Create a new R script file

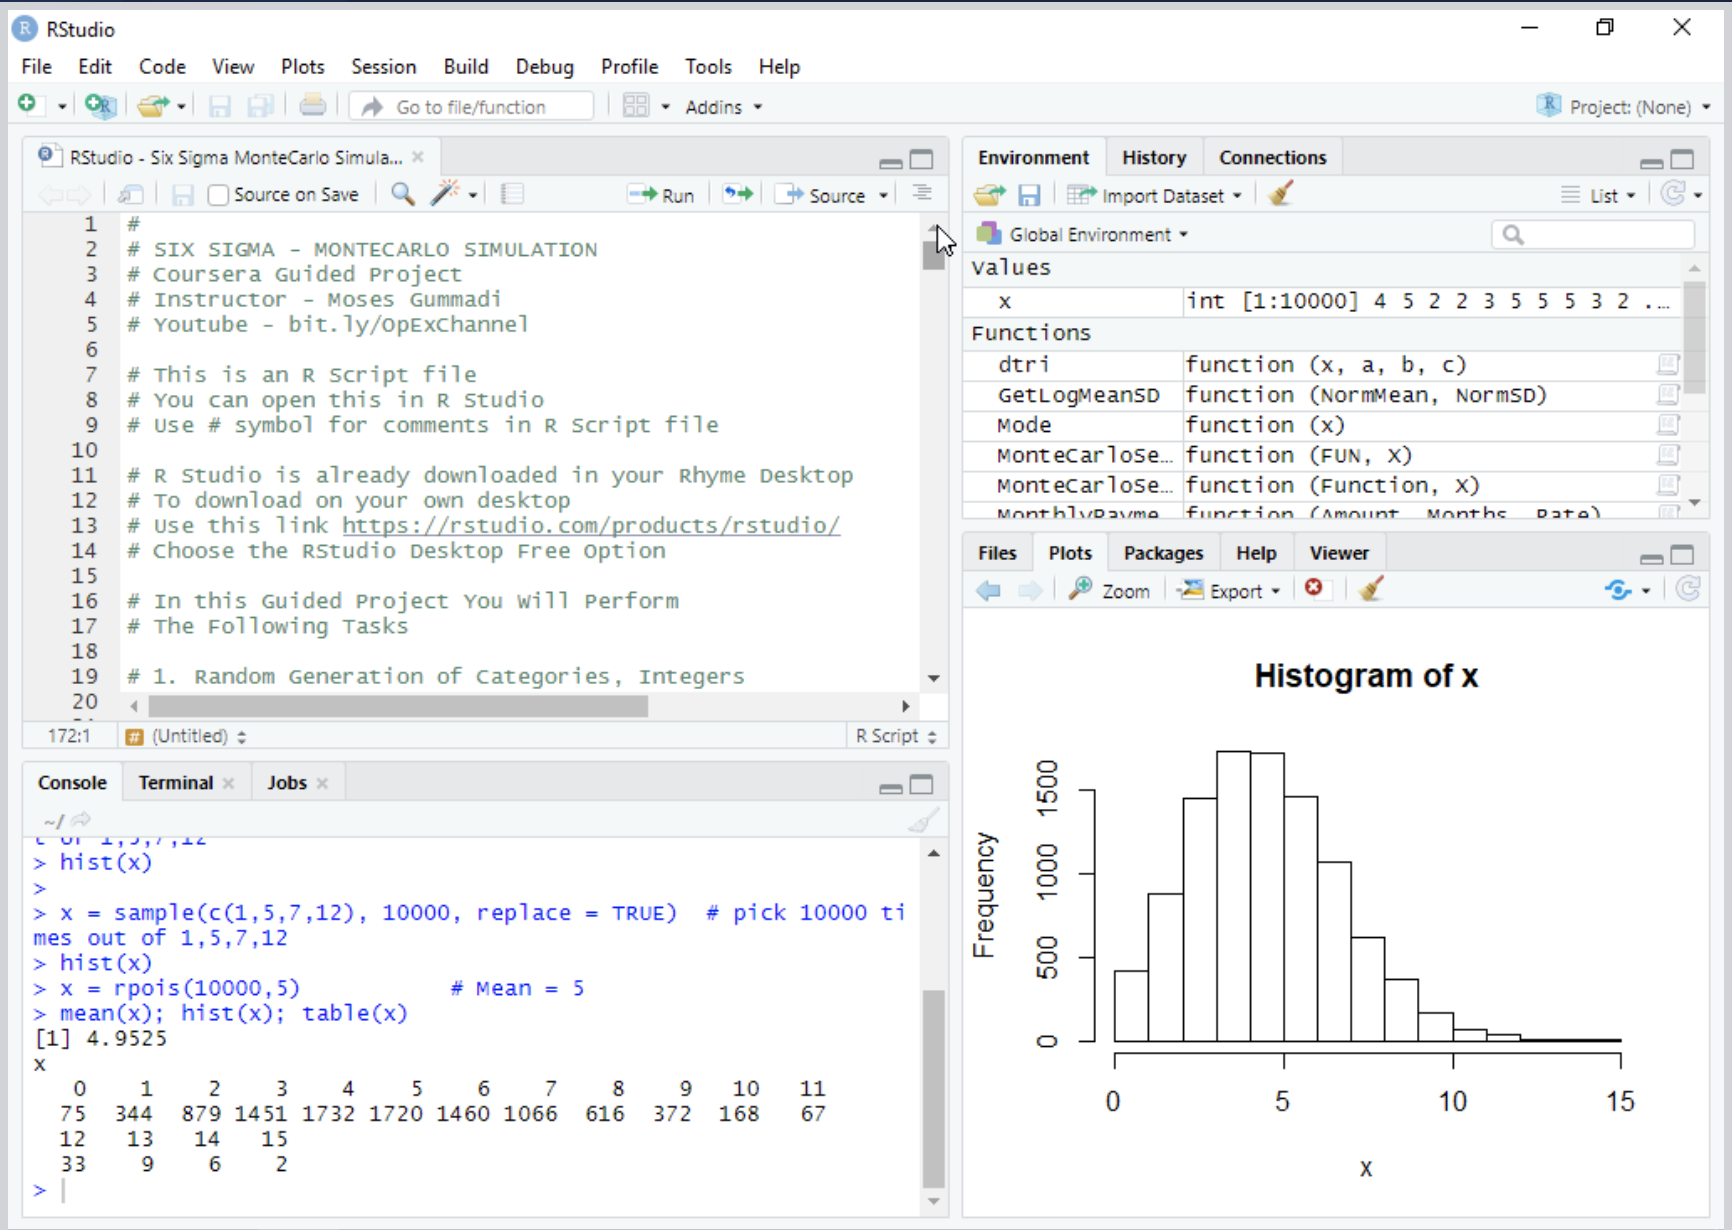[29, 105]
